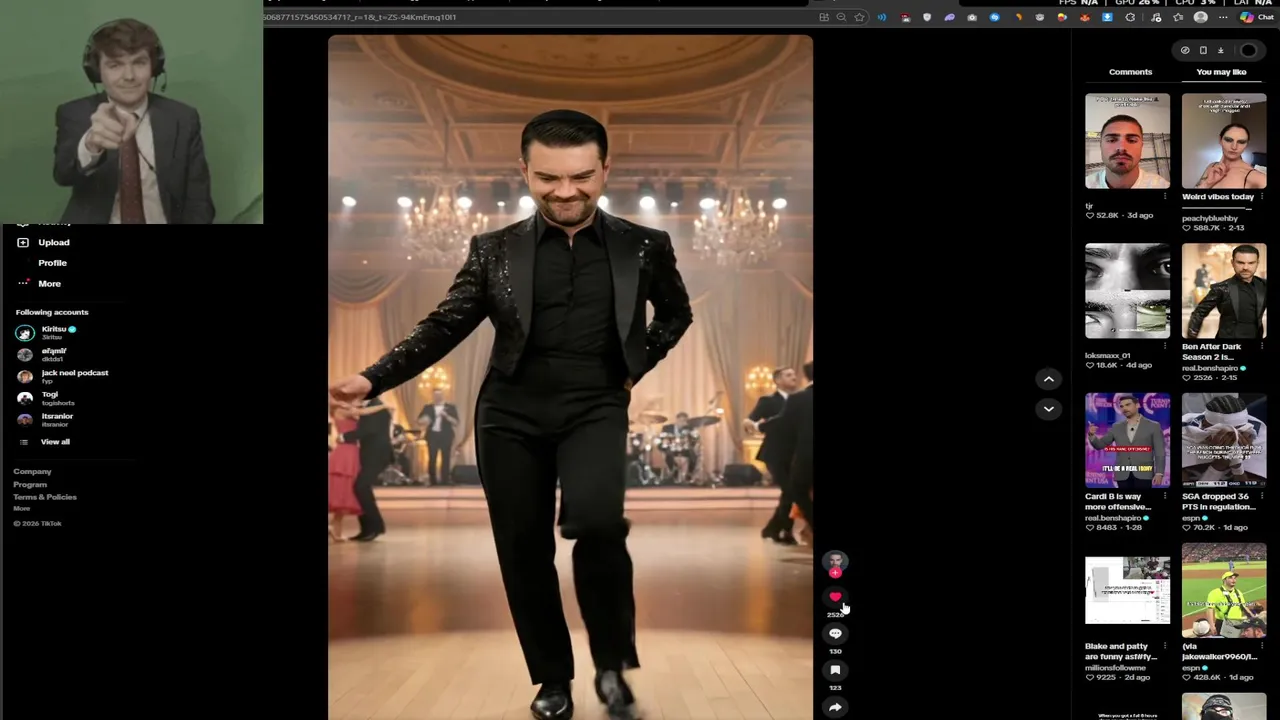Click the browser address bar URL

pyautogui.click(x=360, y=17)
